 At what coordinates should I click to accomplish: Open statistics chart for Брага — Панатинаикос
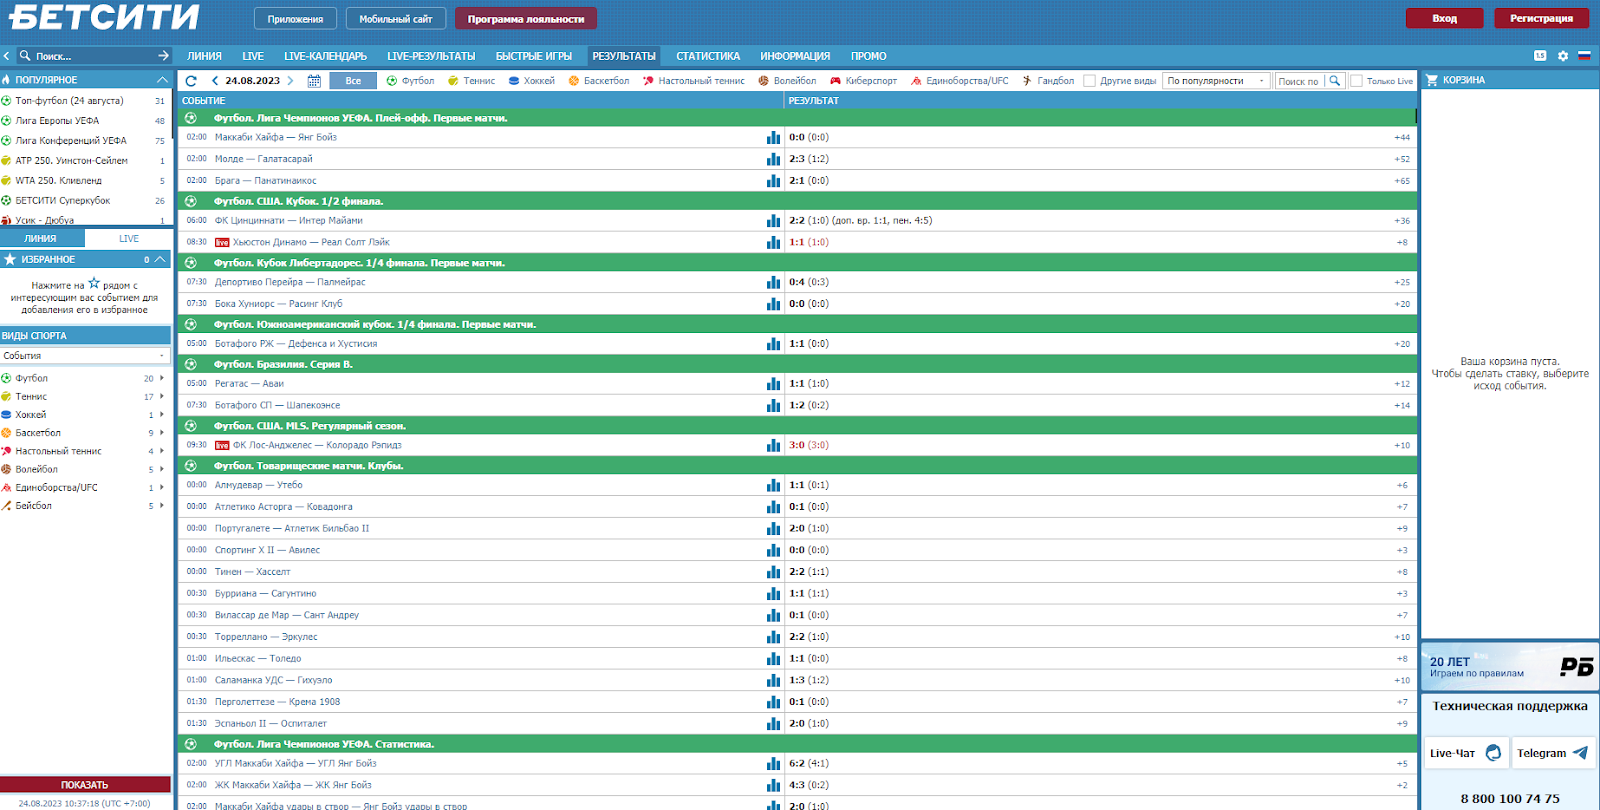click(x=773, y=181)
